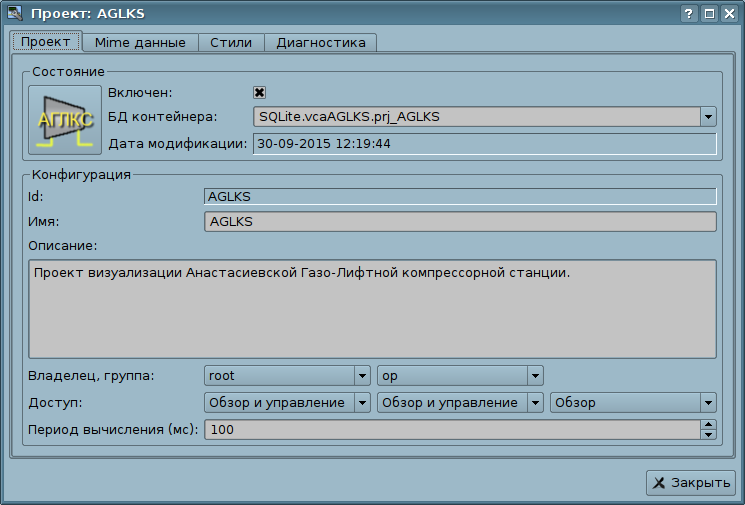Select the Диагностика tab

point(320,42)
